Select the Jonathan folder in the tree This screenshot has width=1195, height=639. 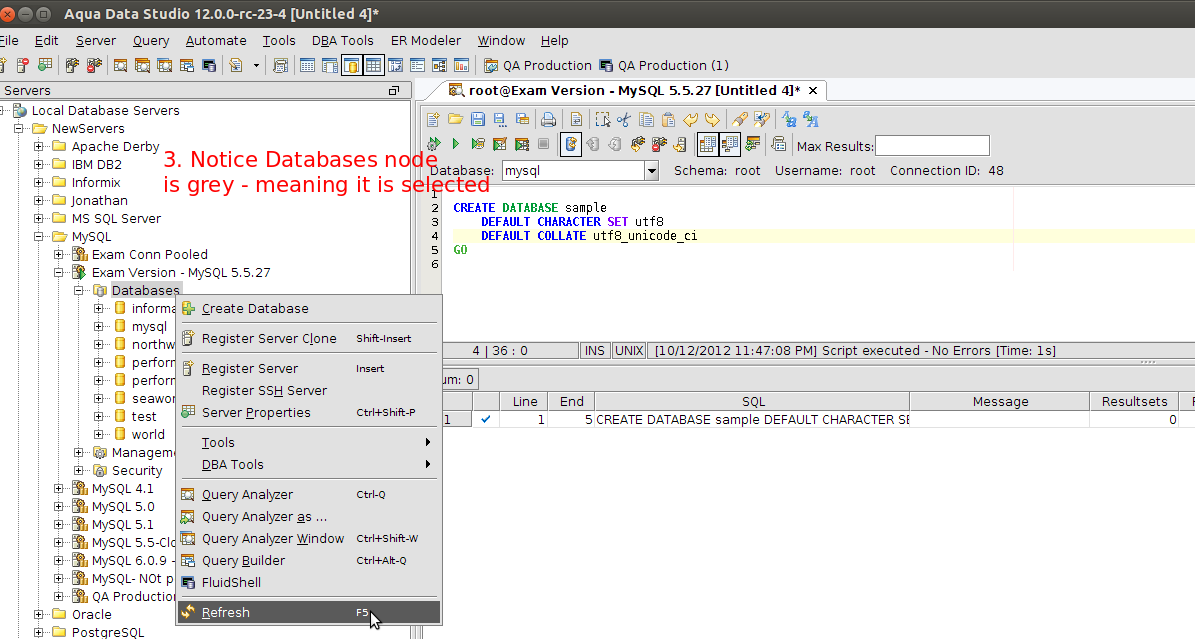click(99, 201)
